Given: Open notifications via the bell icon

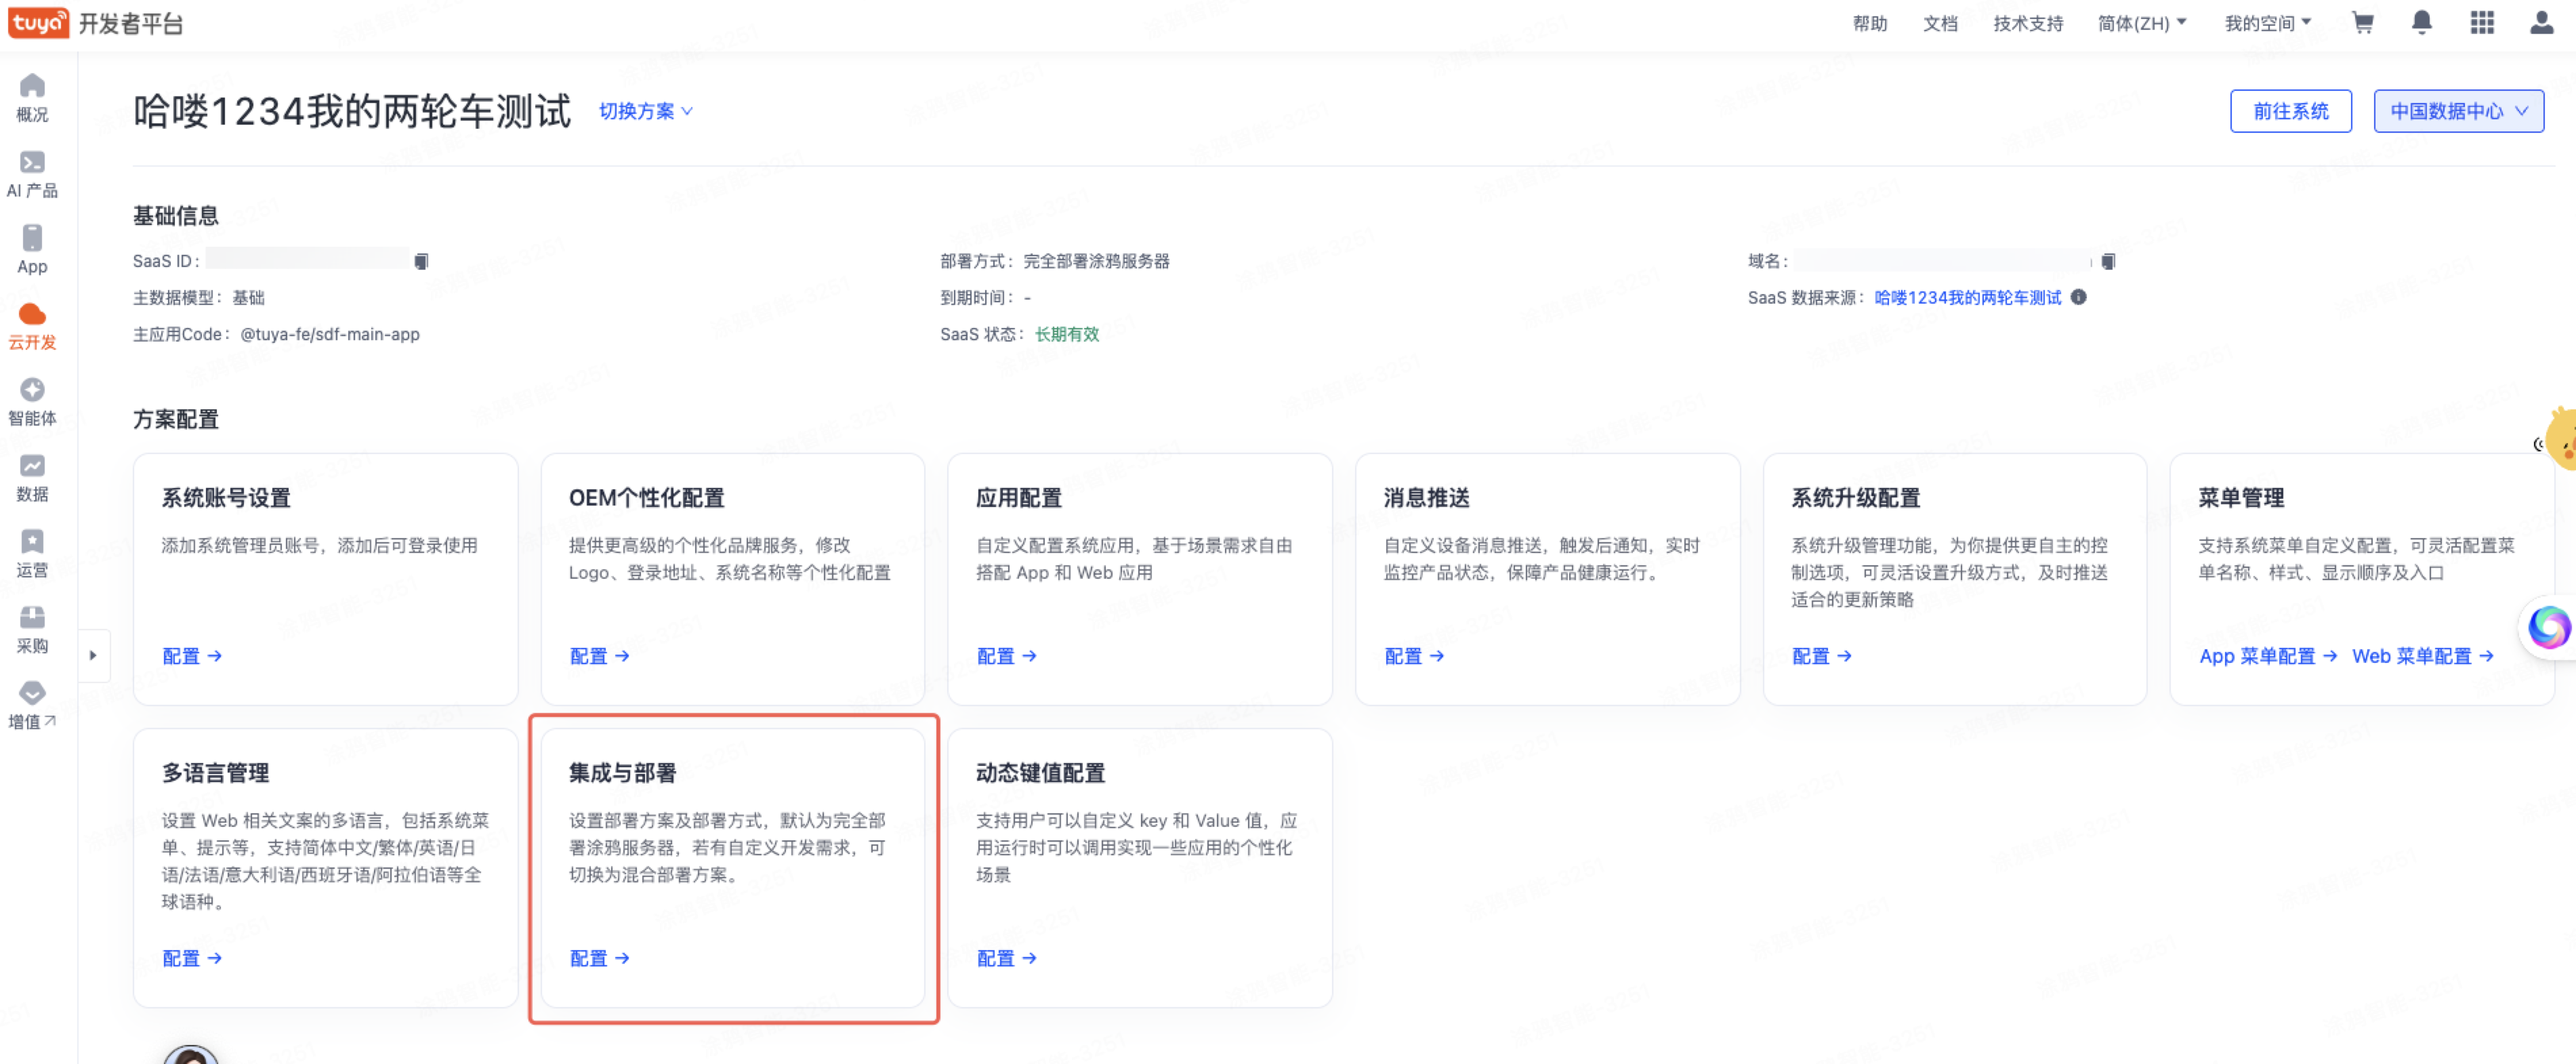Looking at the screenshot, I should tap(2422, 22).
